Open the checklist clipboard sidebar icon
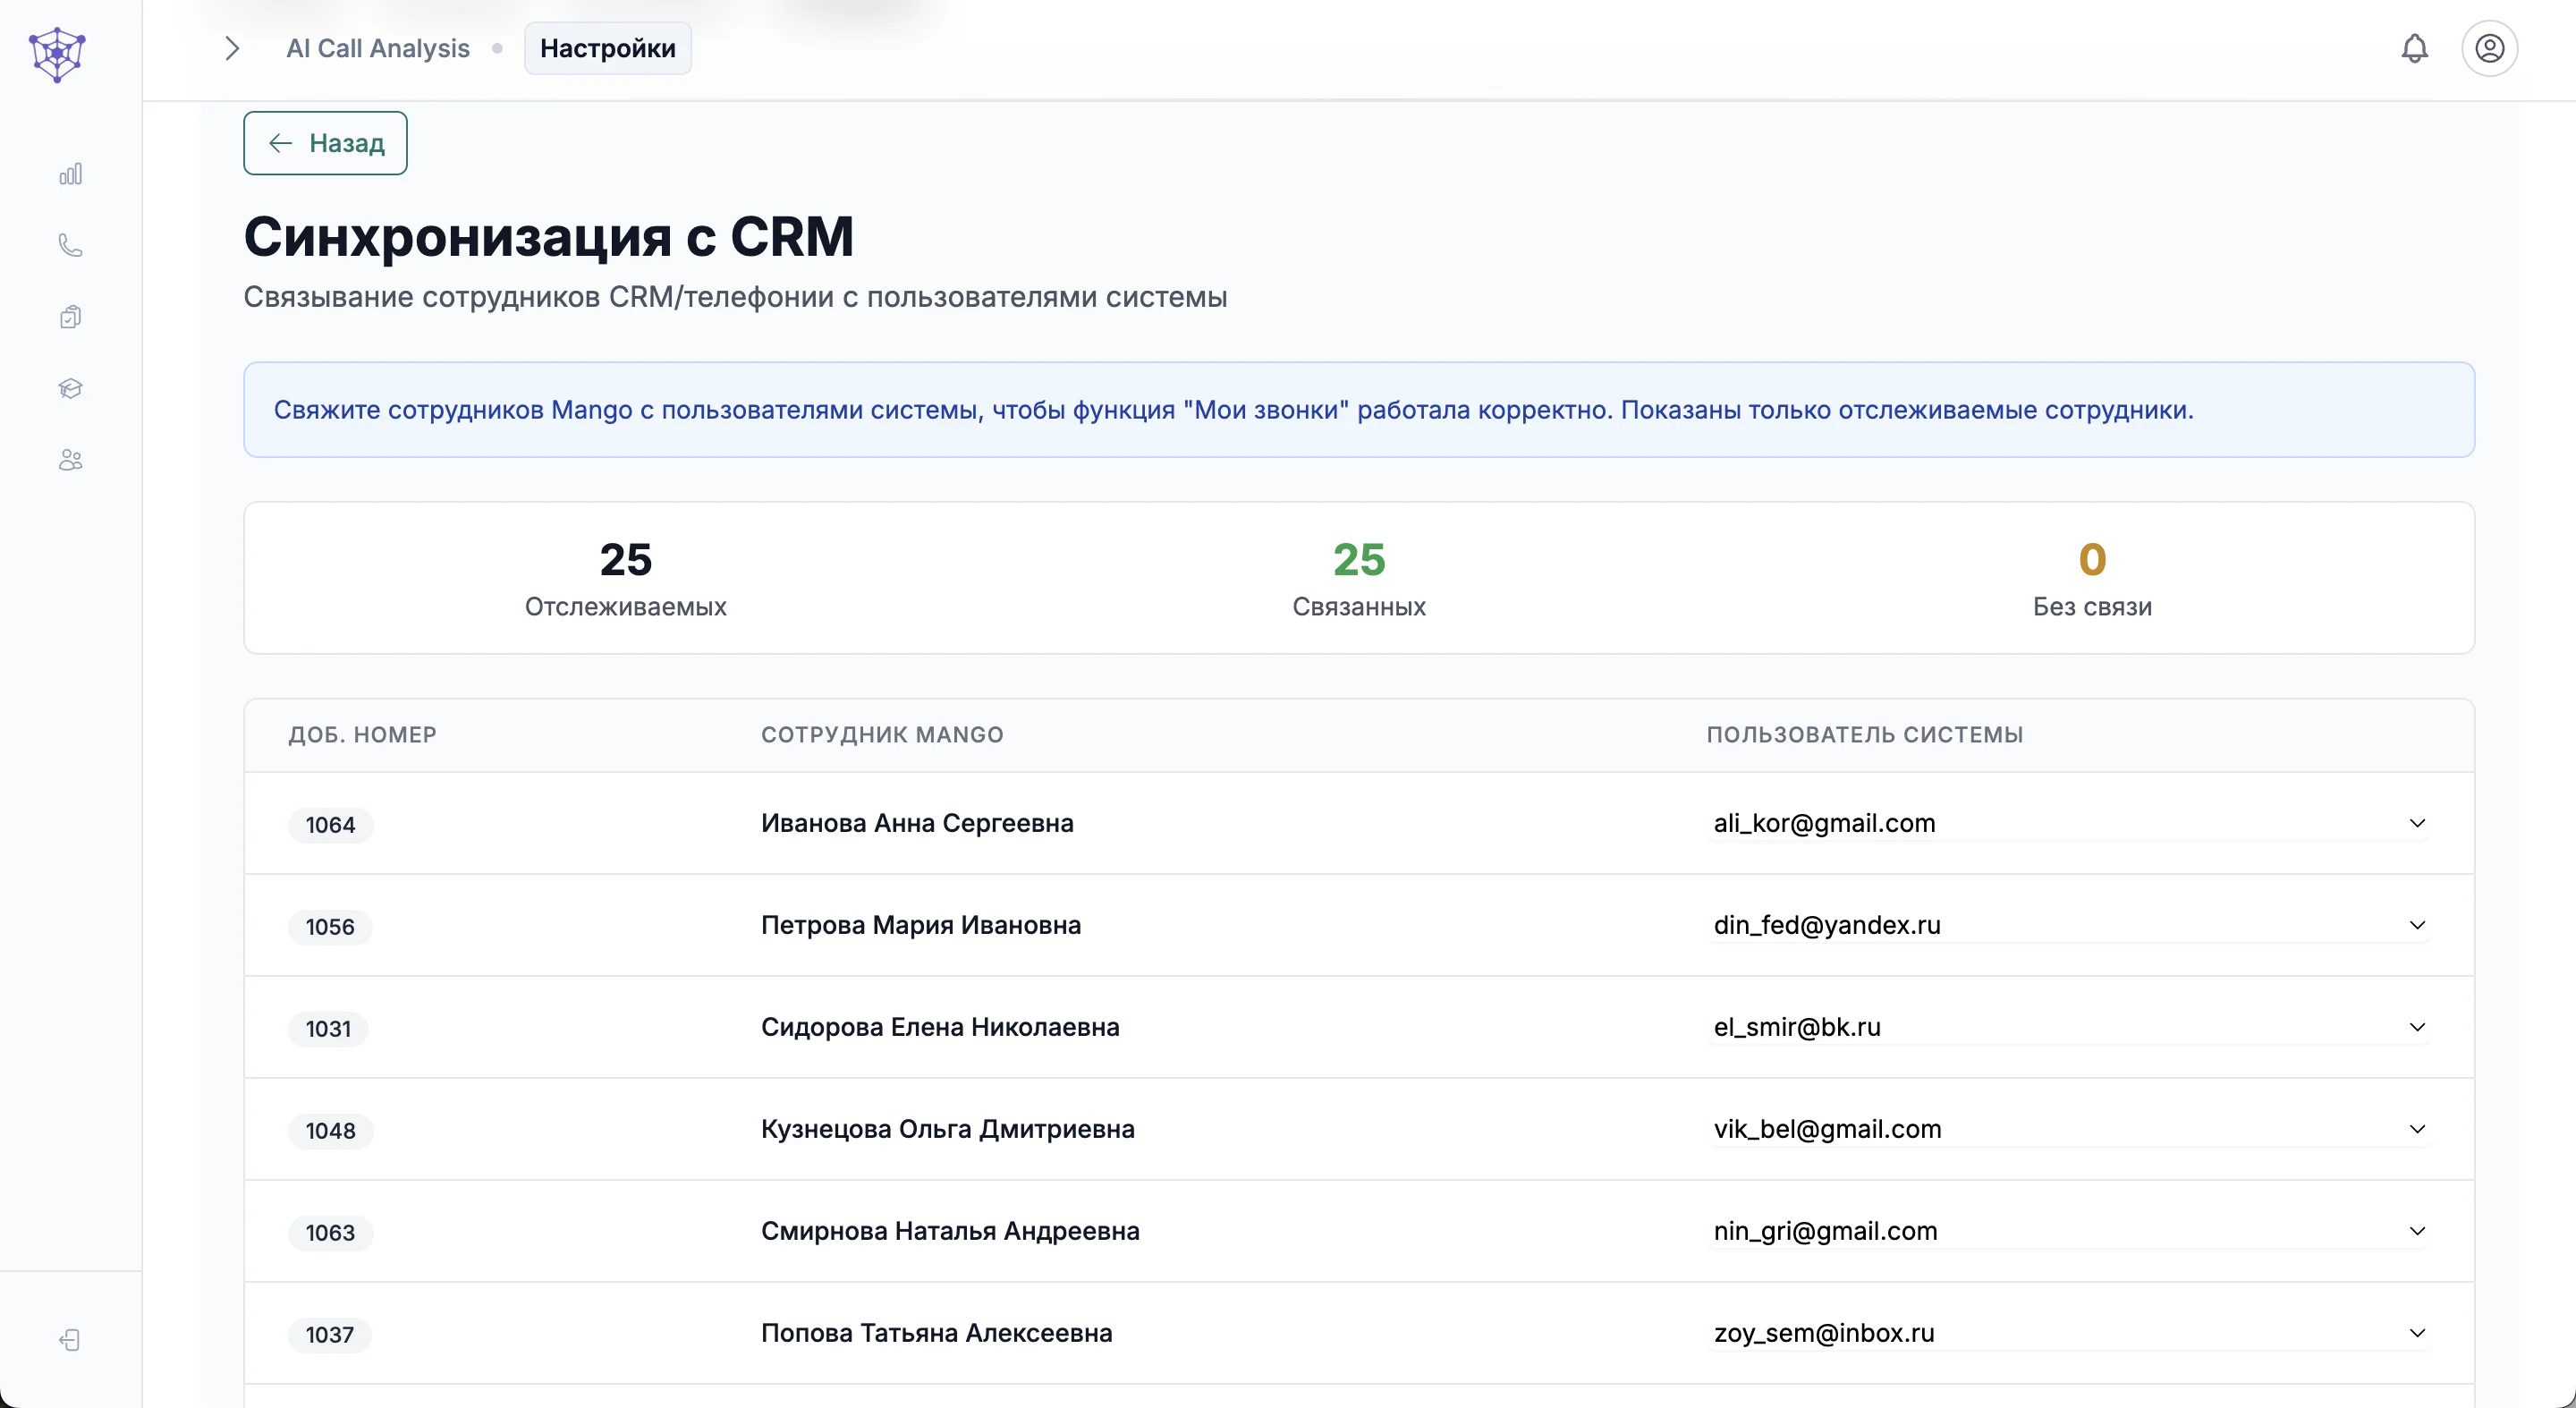Viewport: 2576px width, 1408px height. point(70,317)
